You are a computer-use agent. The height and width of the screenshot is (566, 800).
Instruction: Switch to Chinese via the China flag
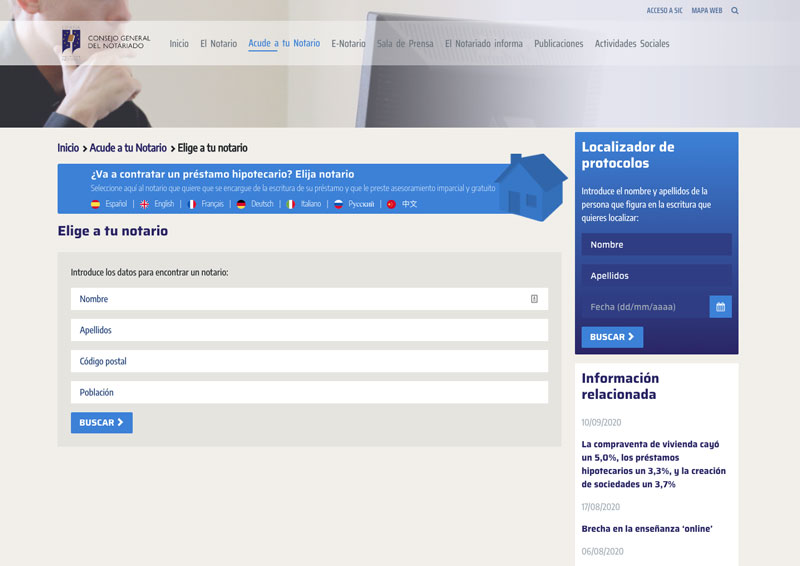coord(391,204)
